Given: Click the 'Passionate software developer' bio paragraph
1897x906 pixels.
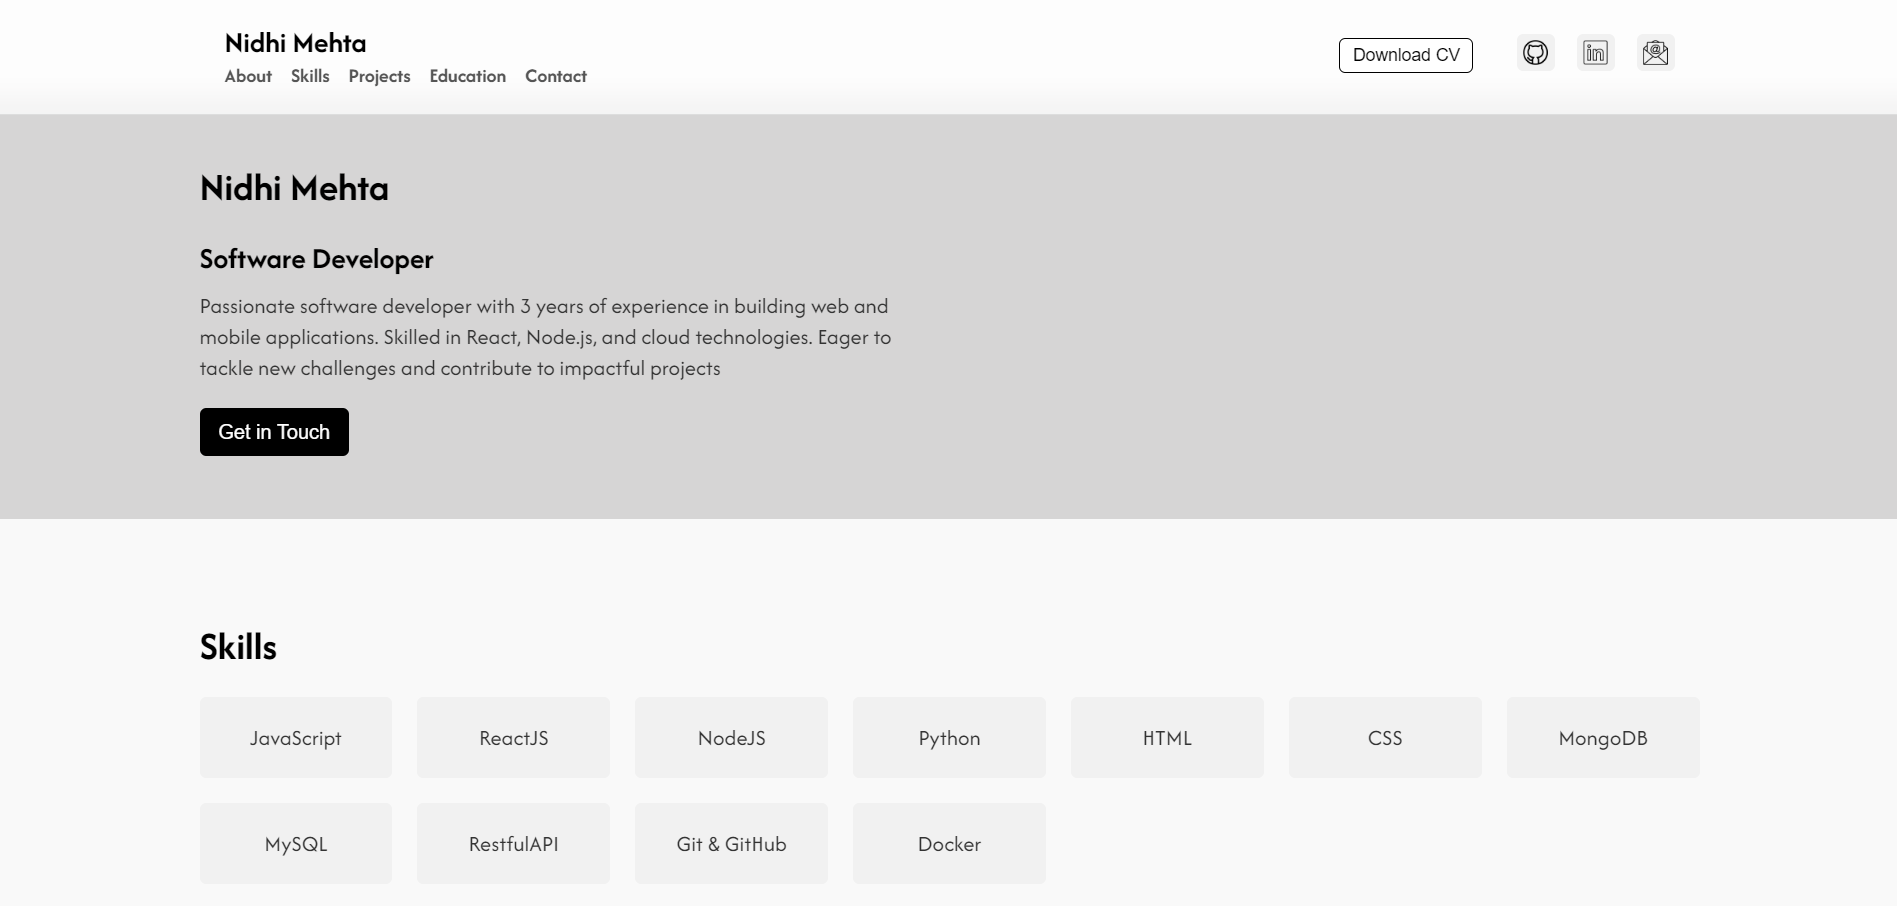Looking at the screenshot, I should pyautogui.click(x=545, y=337).
